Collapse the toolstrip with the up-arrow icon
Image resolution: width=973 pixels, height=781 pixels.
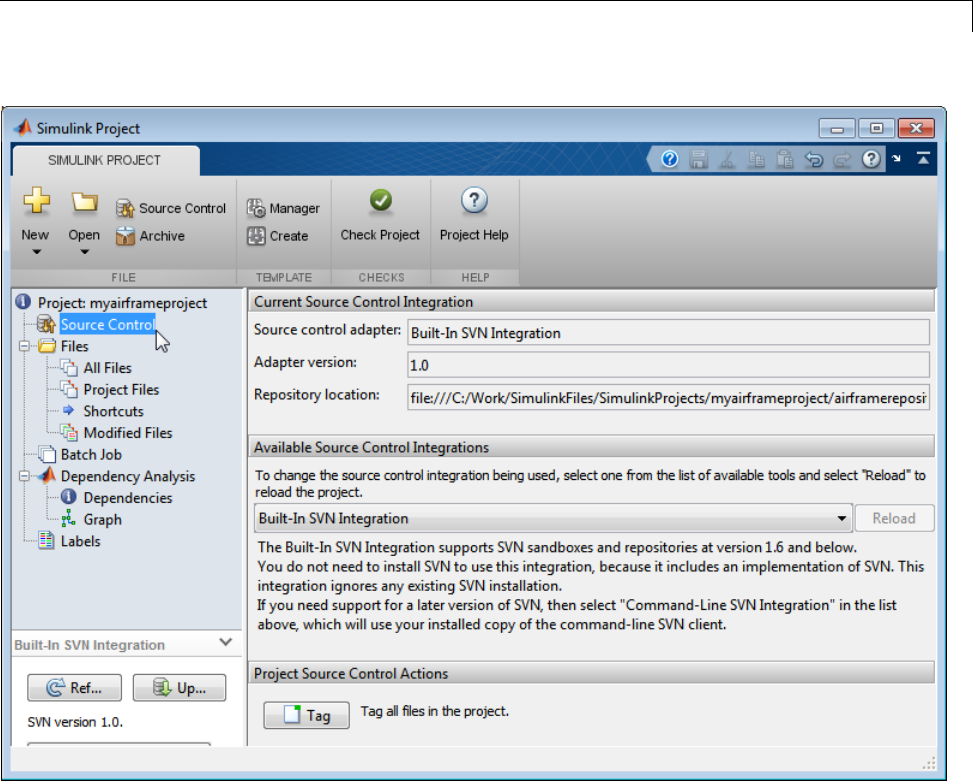pos(923,158)
